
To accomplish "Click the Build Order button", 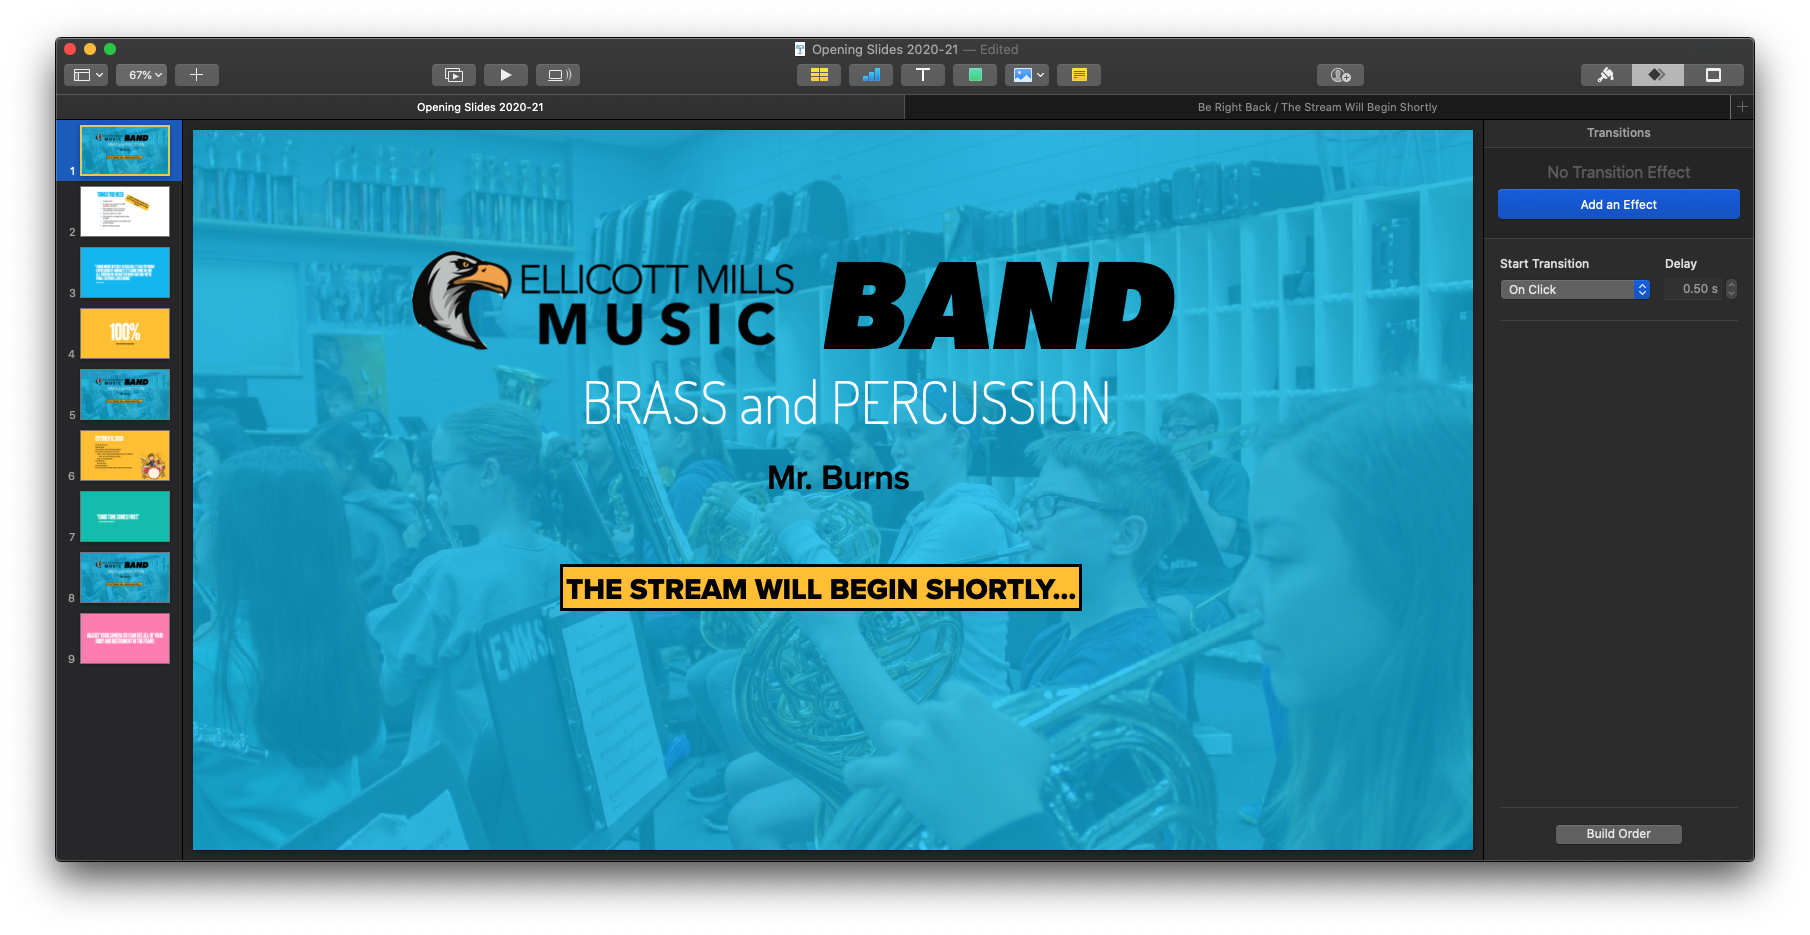I will tap(1618, 834).
